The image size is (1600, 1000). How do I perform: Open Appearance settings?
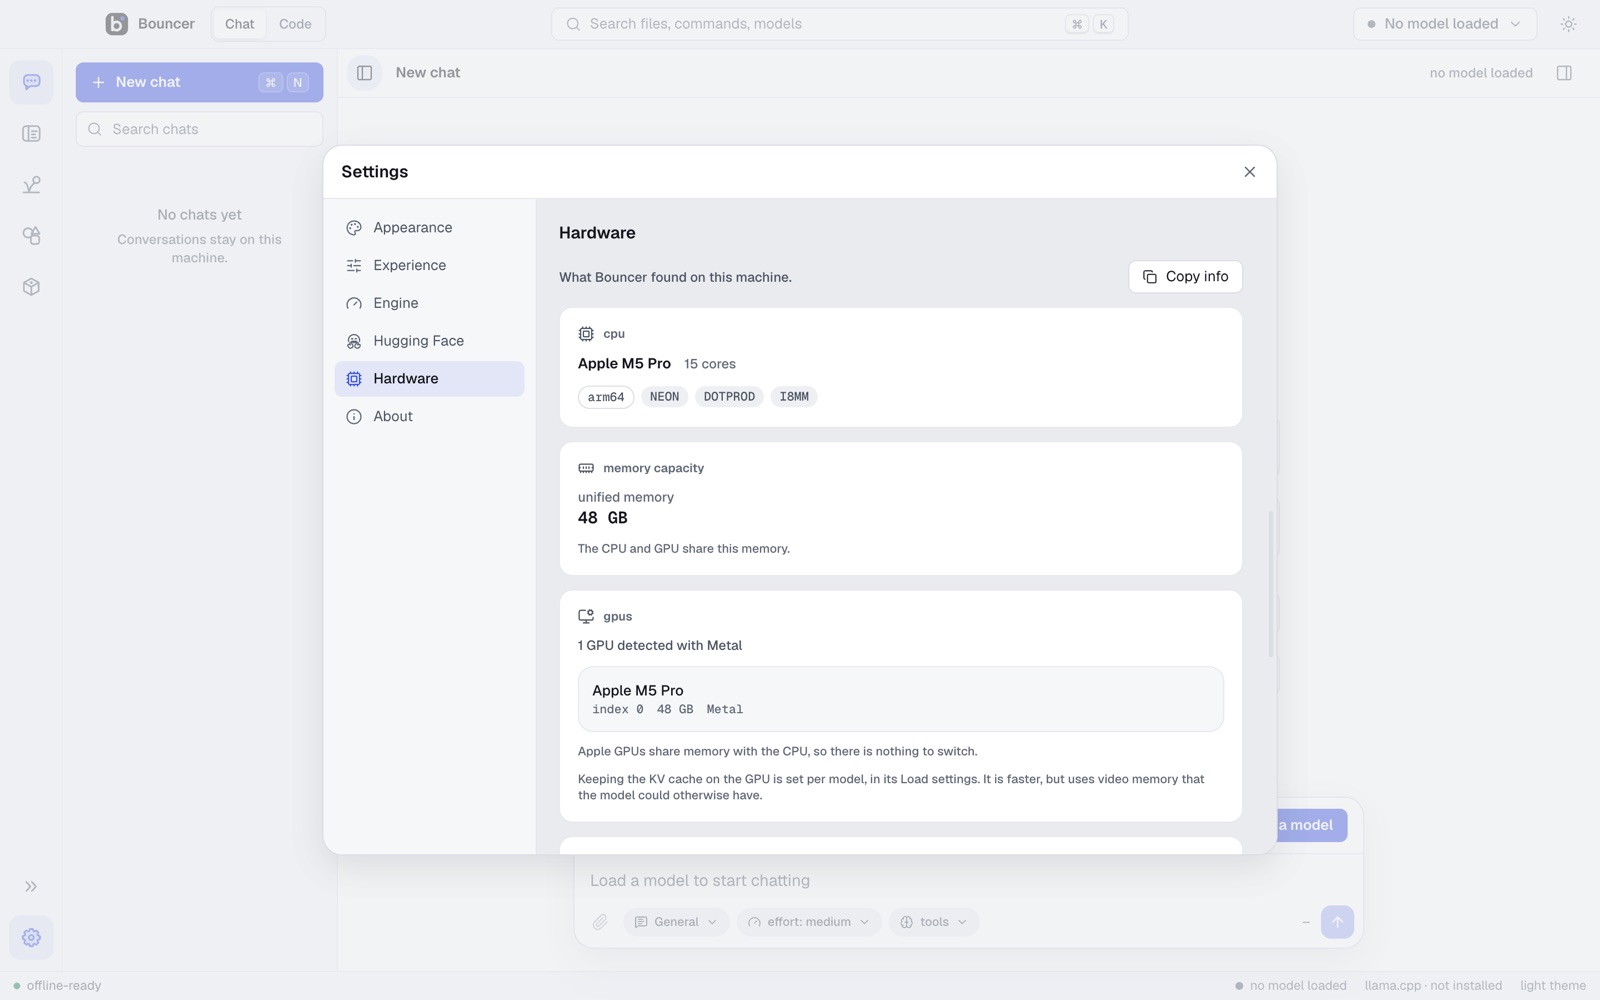429,228
